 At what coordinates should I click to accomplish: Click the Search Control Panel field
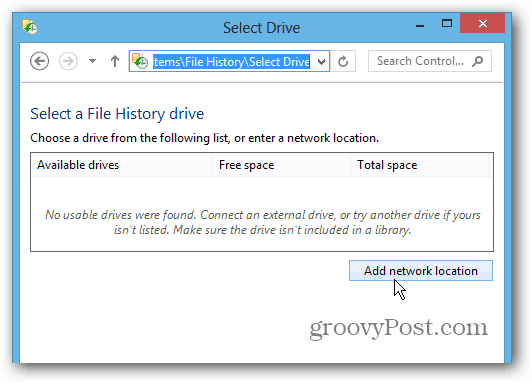[430, 61]
